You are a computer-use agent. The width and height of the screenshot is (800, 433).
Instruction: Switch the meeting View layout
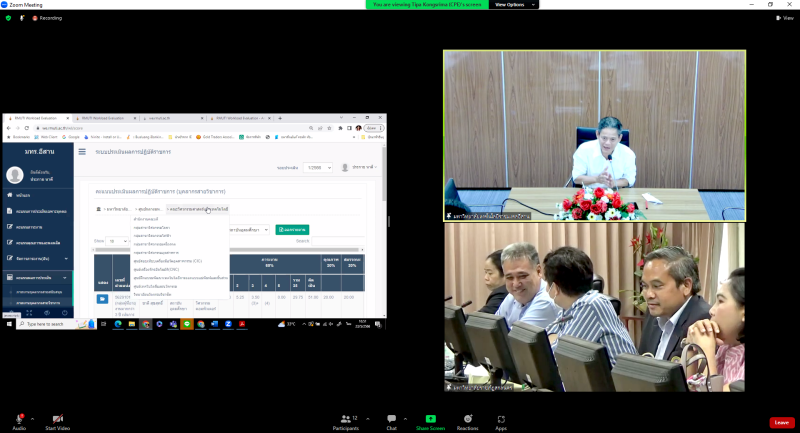tap(786, 18)
